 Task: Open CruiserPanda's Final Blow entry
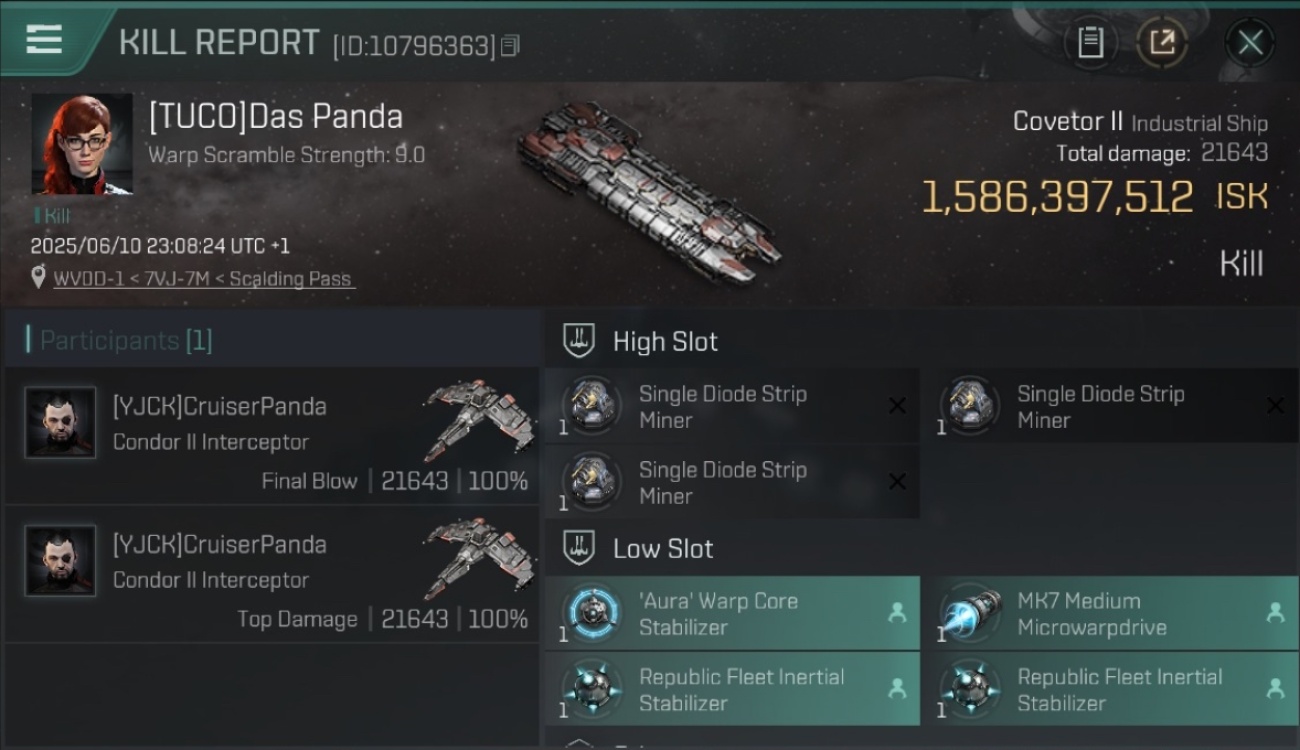272,436
